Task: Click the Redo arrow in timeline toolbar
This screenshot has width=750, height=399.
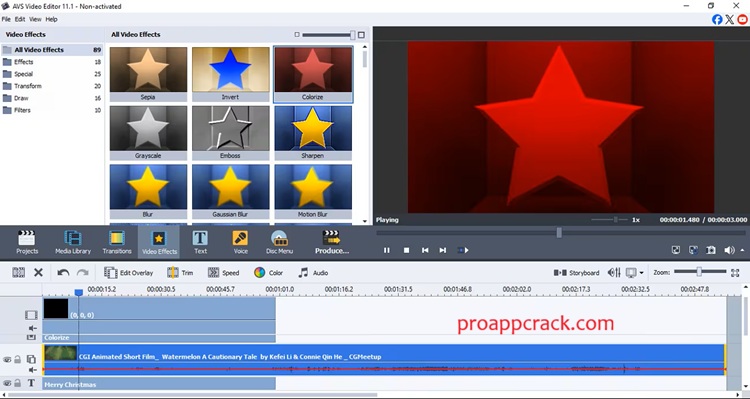Action: [x=83, y=273]
